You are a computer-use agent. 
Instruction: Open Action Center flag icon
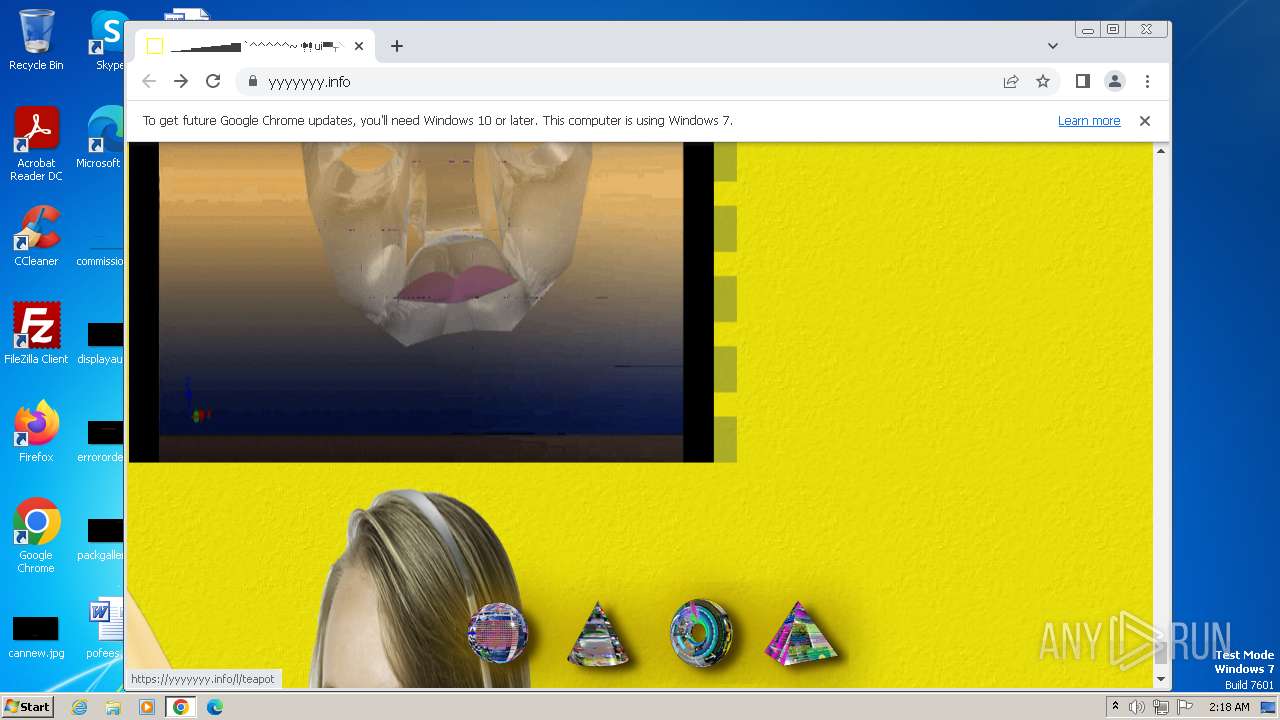pos(1184,707)
